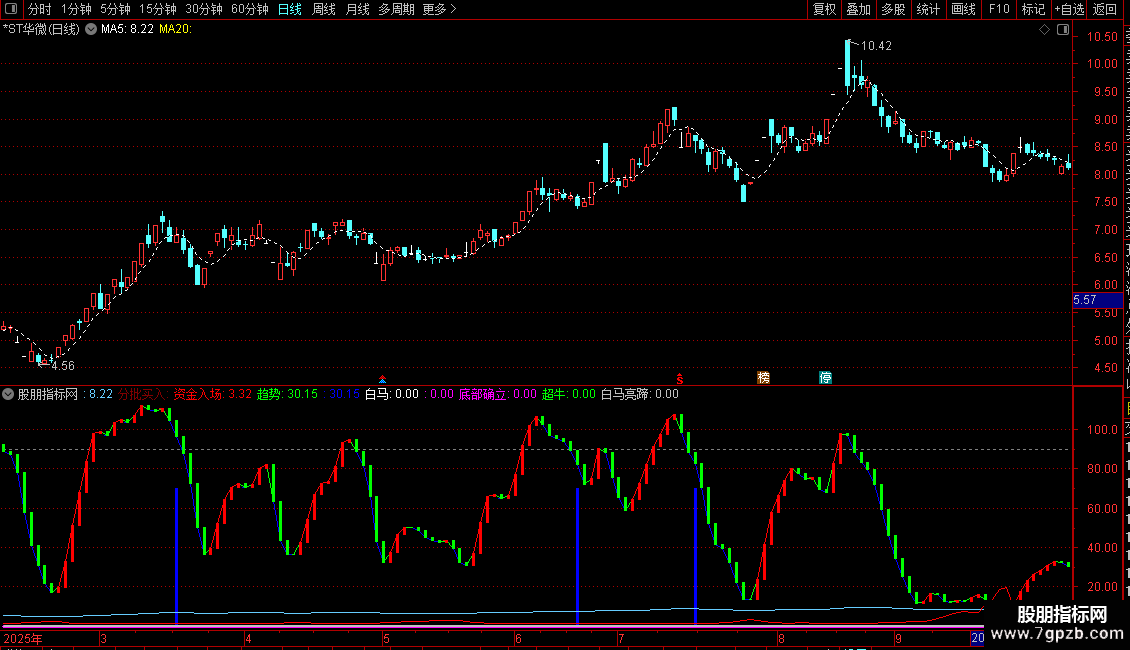
Task: Click the 复权 button
Action: click(x=824, y=9)
